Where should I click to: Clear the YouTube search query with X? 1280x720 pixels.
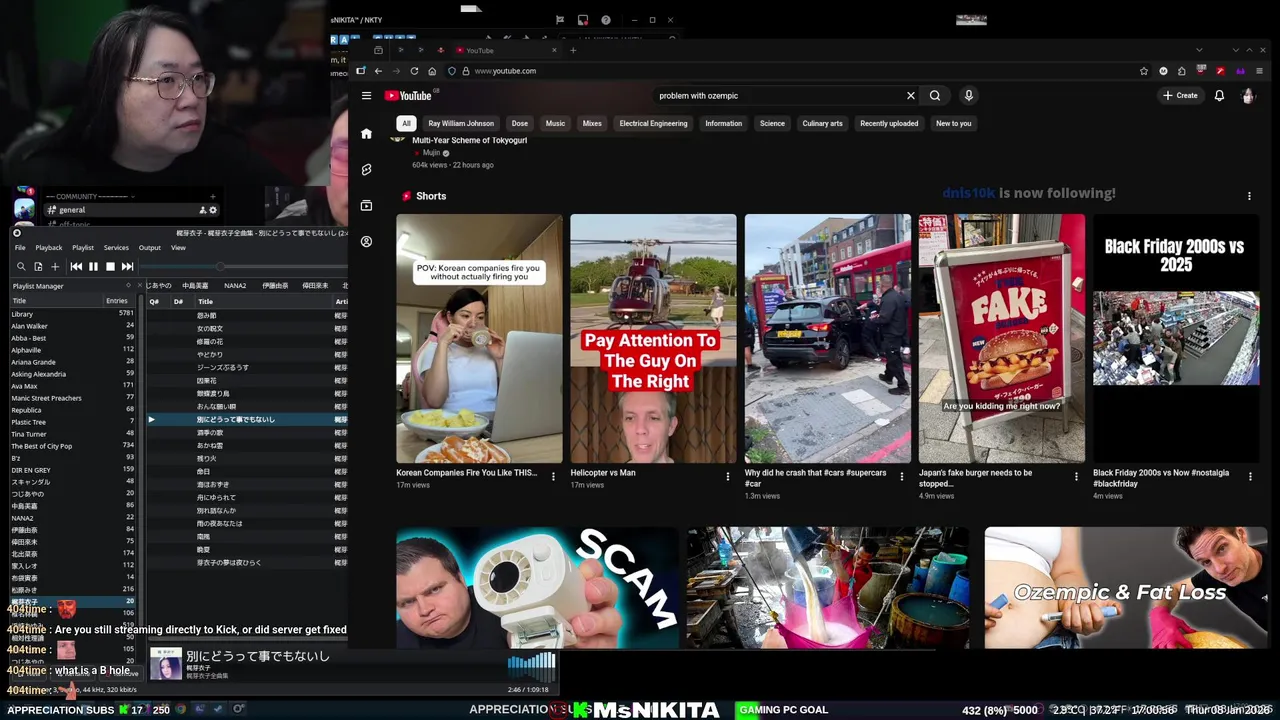(x=910, y=96)
